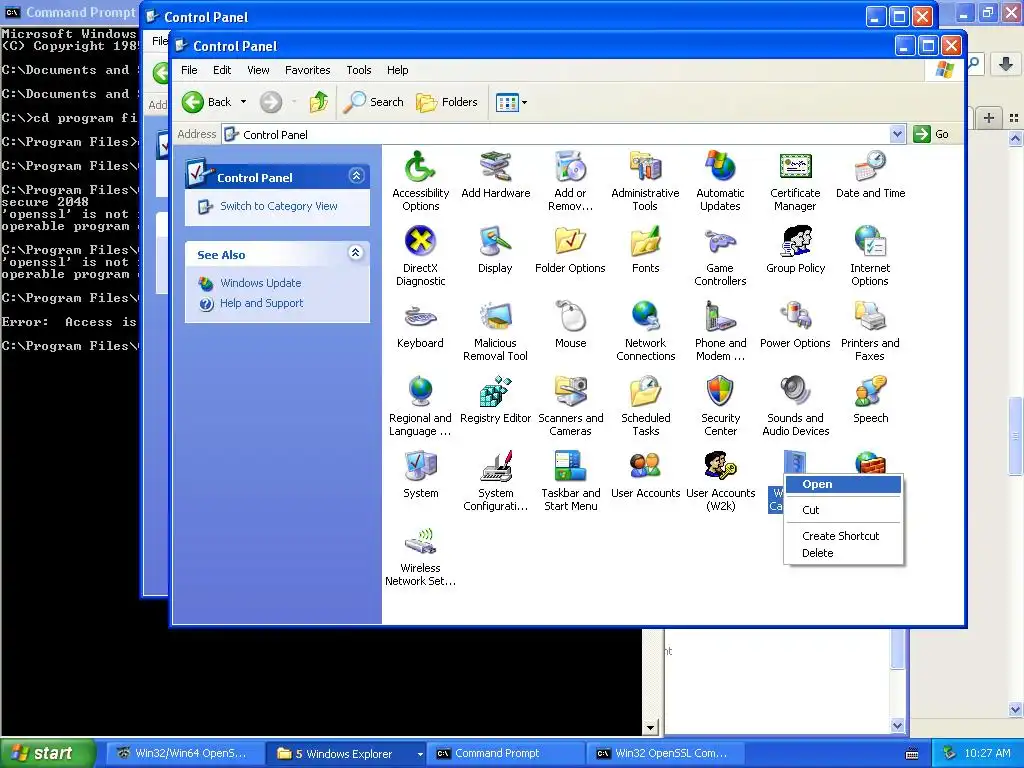This screenshot has width=1024, height=768.
Task: Open Internet Options icon
Action: [x=871, y=242]
